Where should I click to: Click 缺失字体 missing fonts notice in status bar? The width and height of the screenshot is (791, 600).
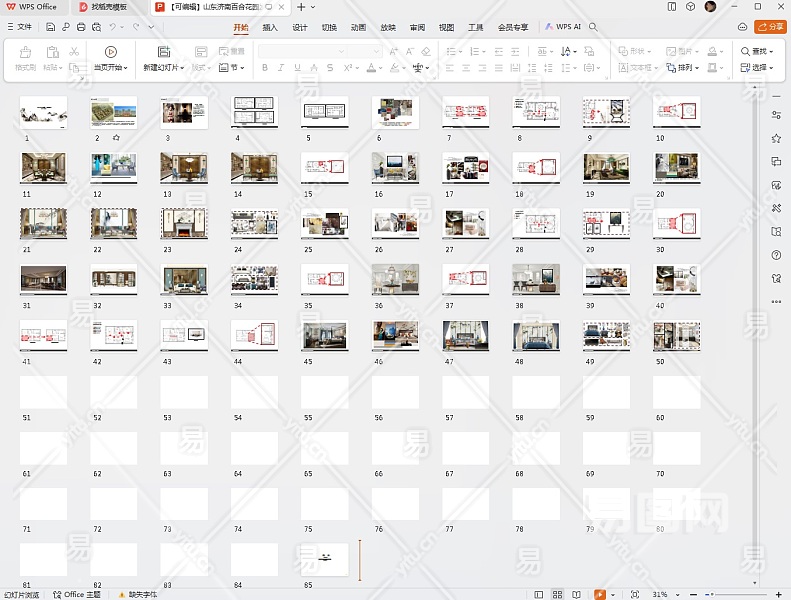pos(139,594)
